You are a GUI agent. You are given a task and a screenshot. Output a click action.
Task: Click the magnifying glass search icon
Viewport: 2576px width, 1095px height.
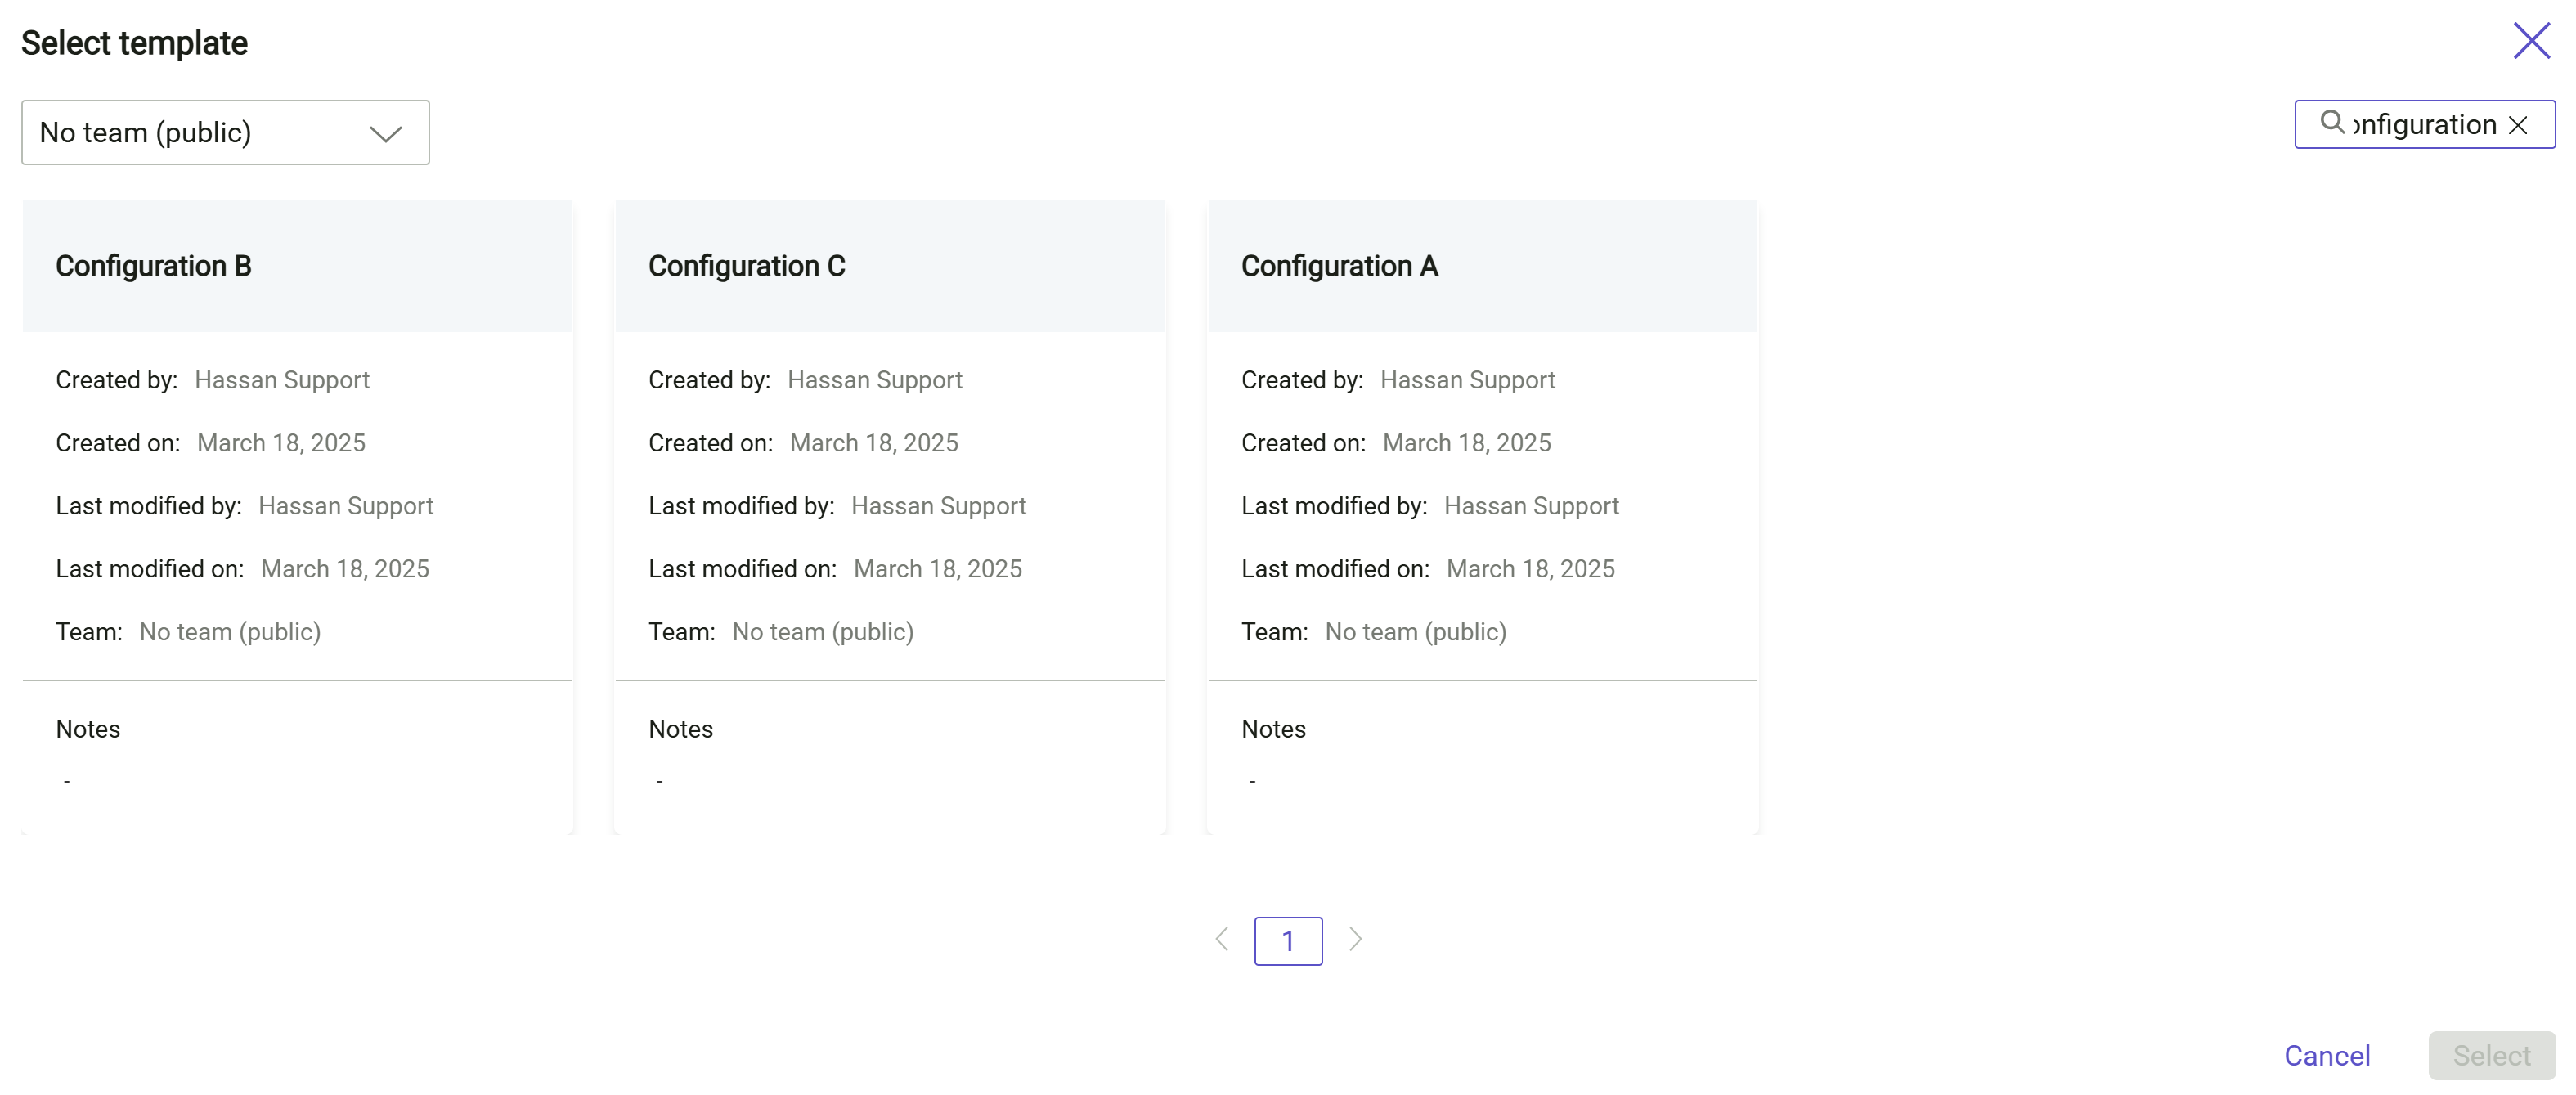2333,124
